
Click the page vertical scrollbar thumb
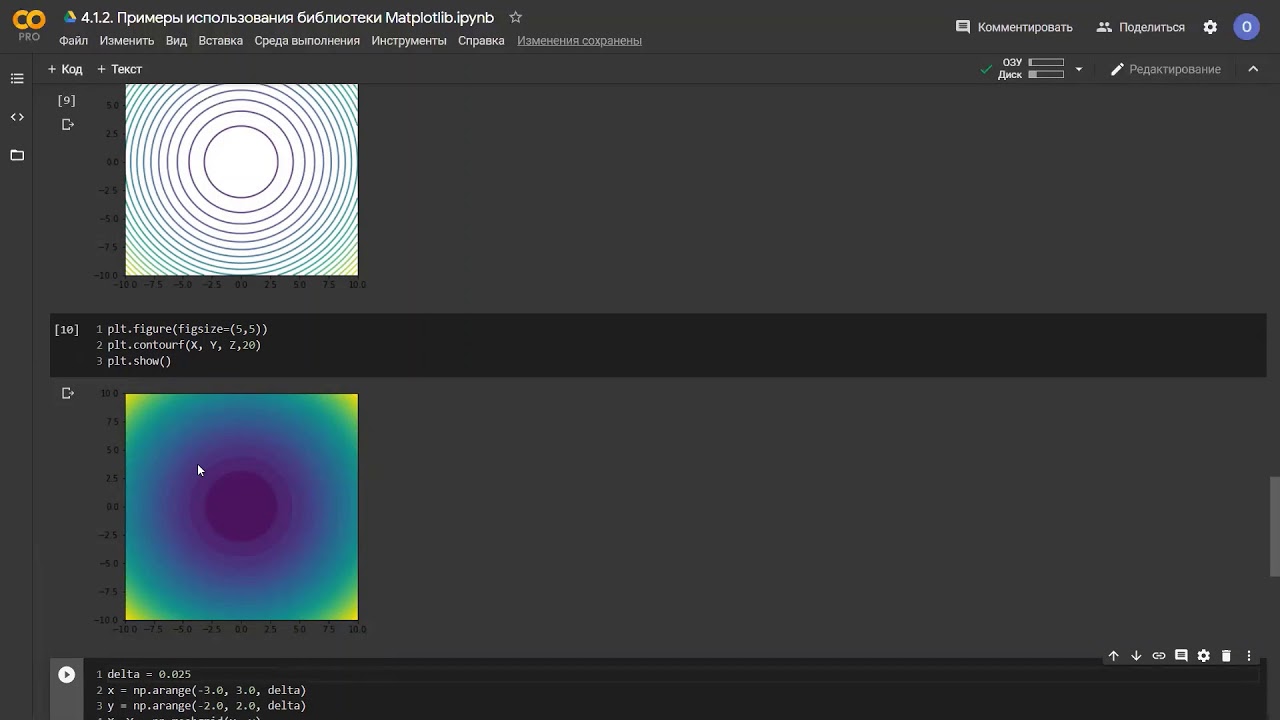pos(1274,527)
